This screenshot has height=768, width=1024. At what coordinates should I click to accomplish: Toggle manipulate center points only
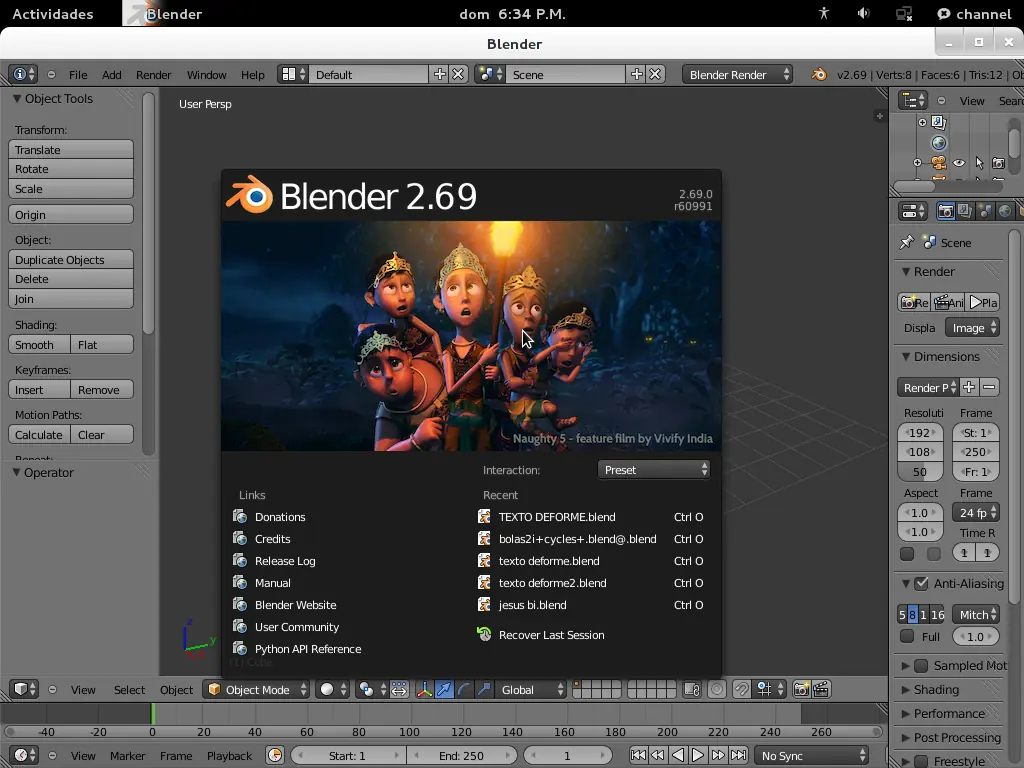(x=399, y=690)
